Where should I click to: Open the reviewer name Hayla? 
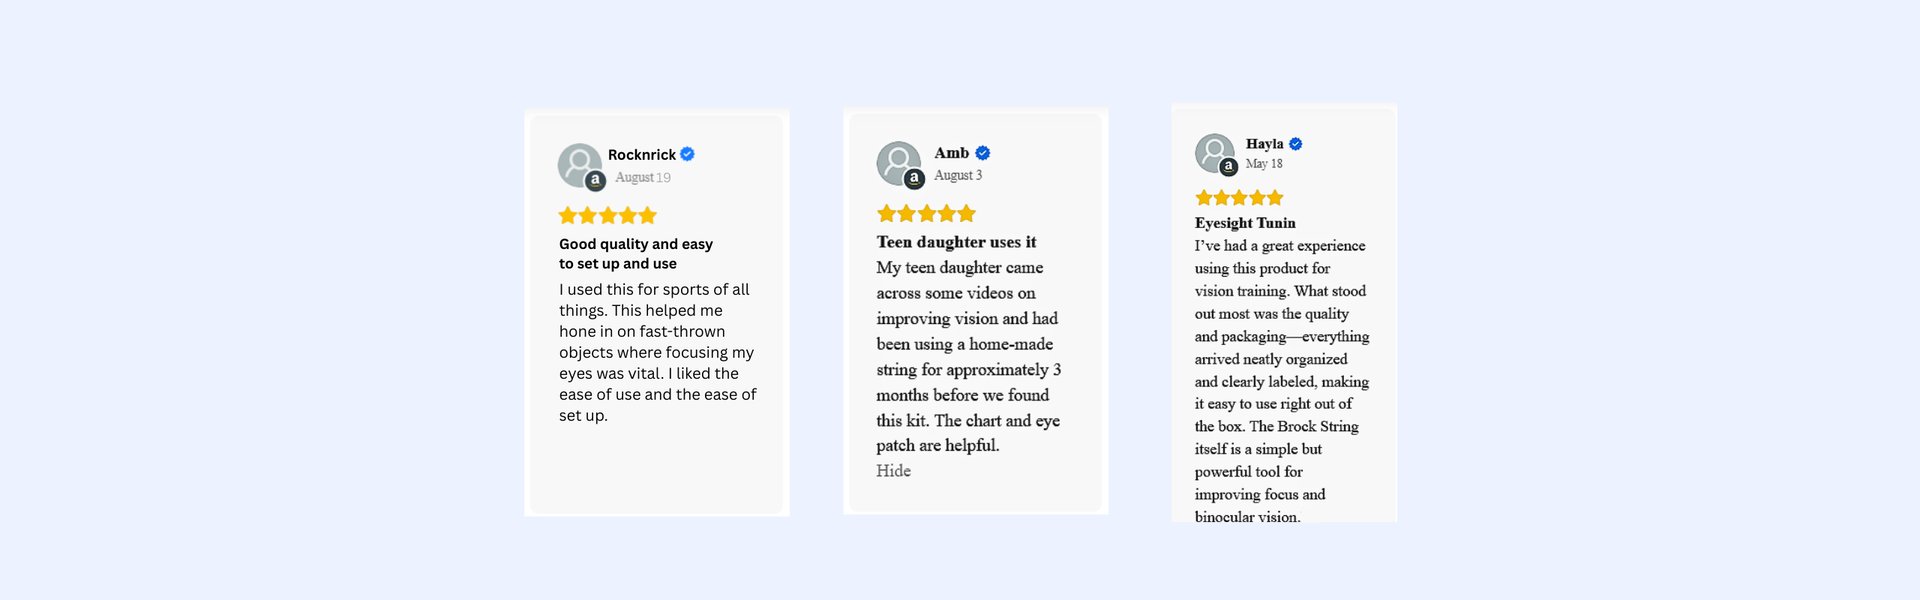[x=1264, y=144]
